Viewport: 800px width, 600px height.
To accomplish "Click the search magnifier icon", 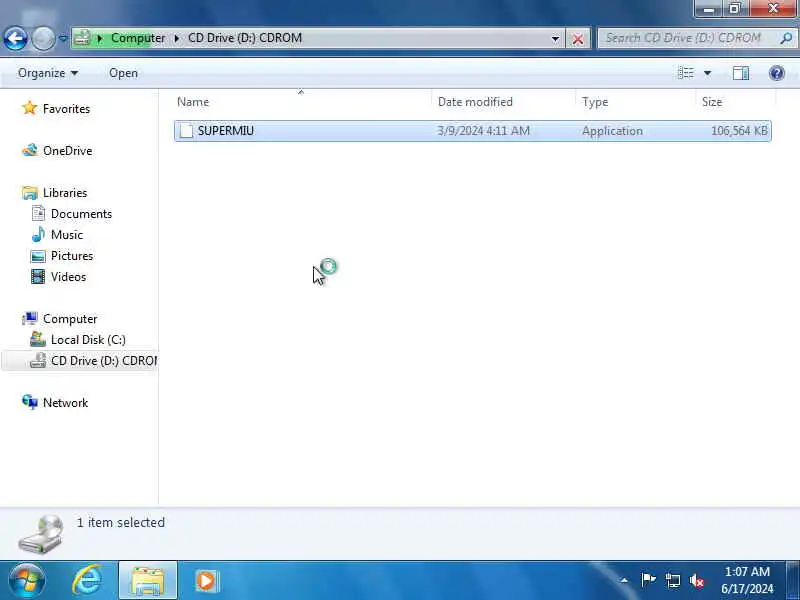I will (x=786, y=38).
